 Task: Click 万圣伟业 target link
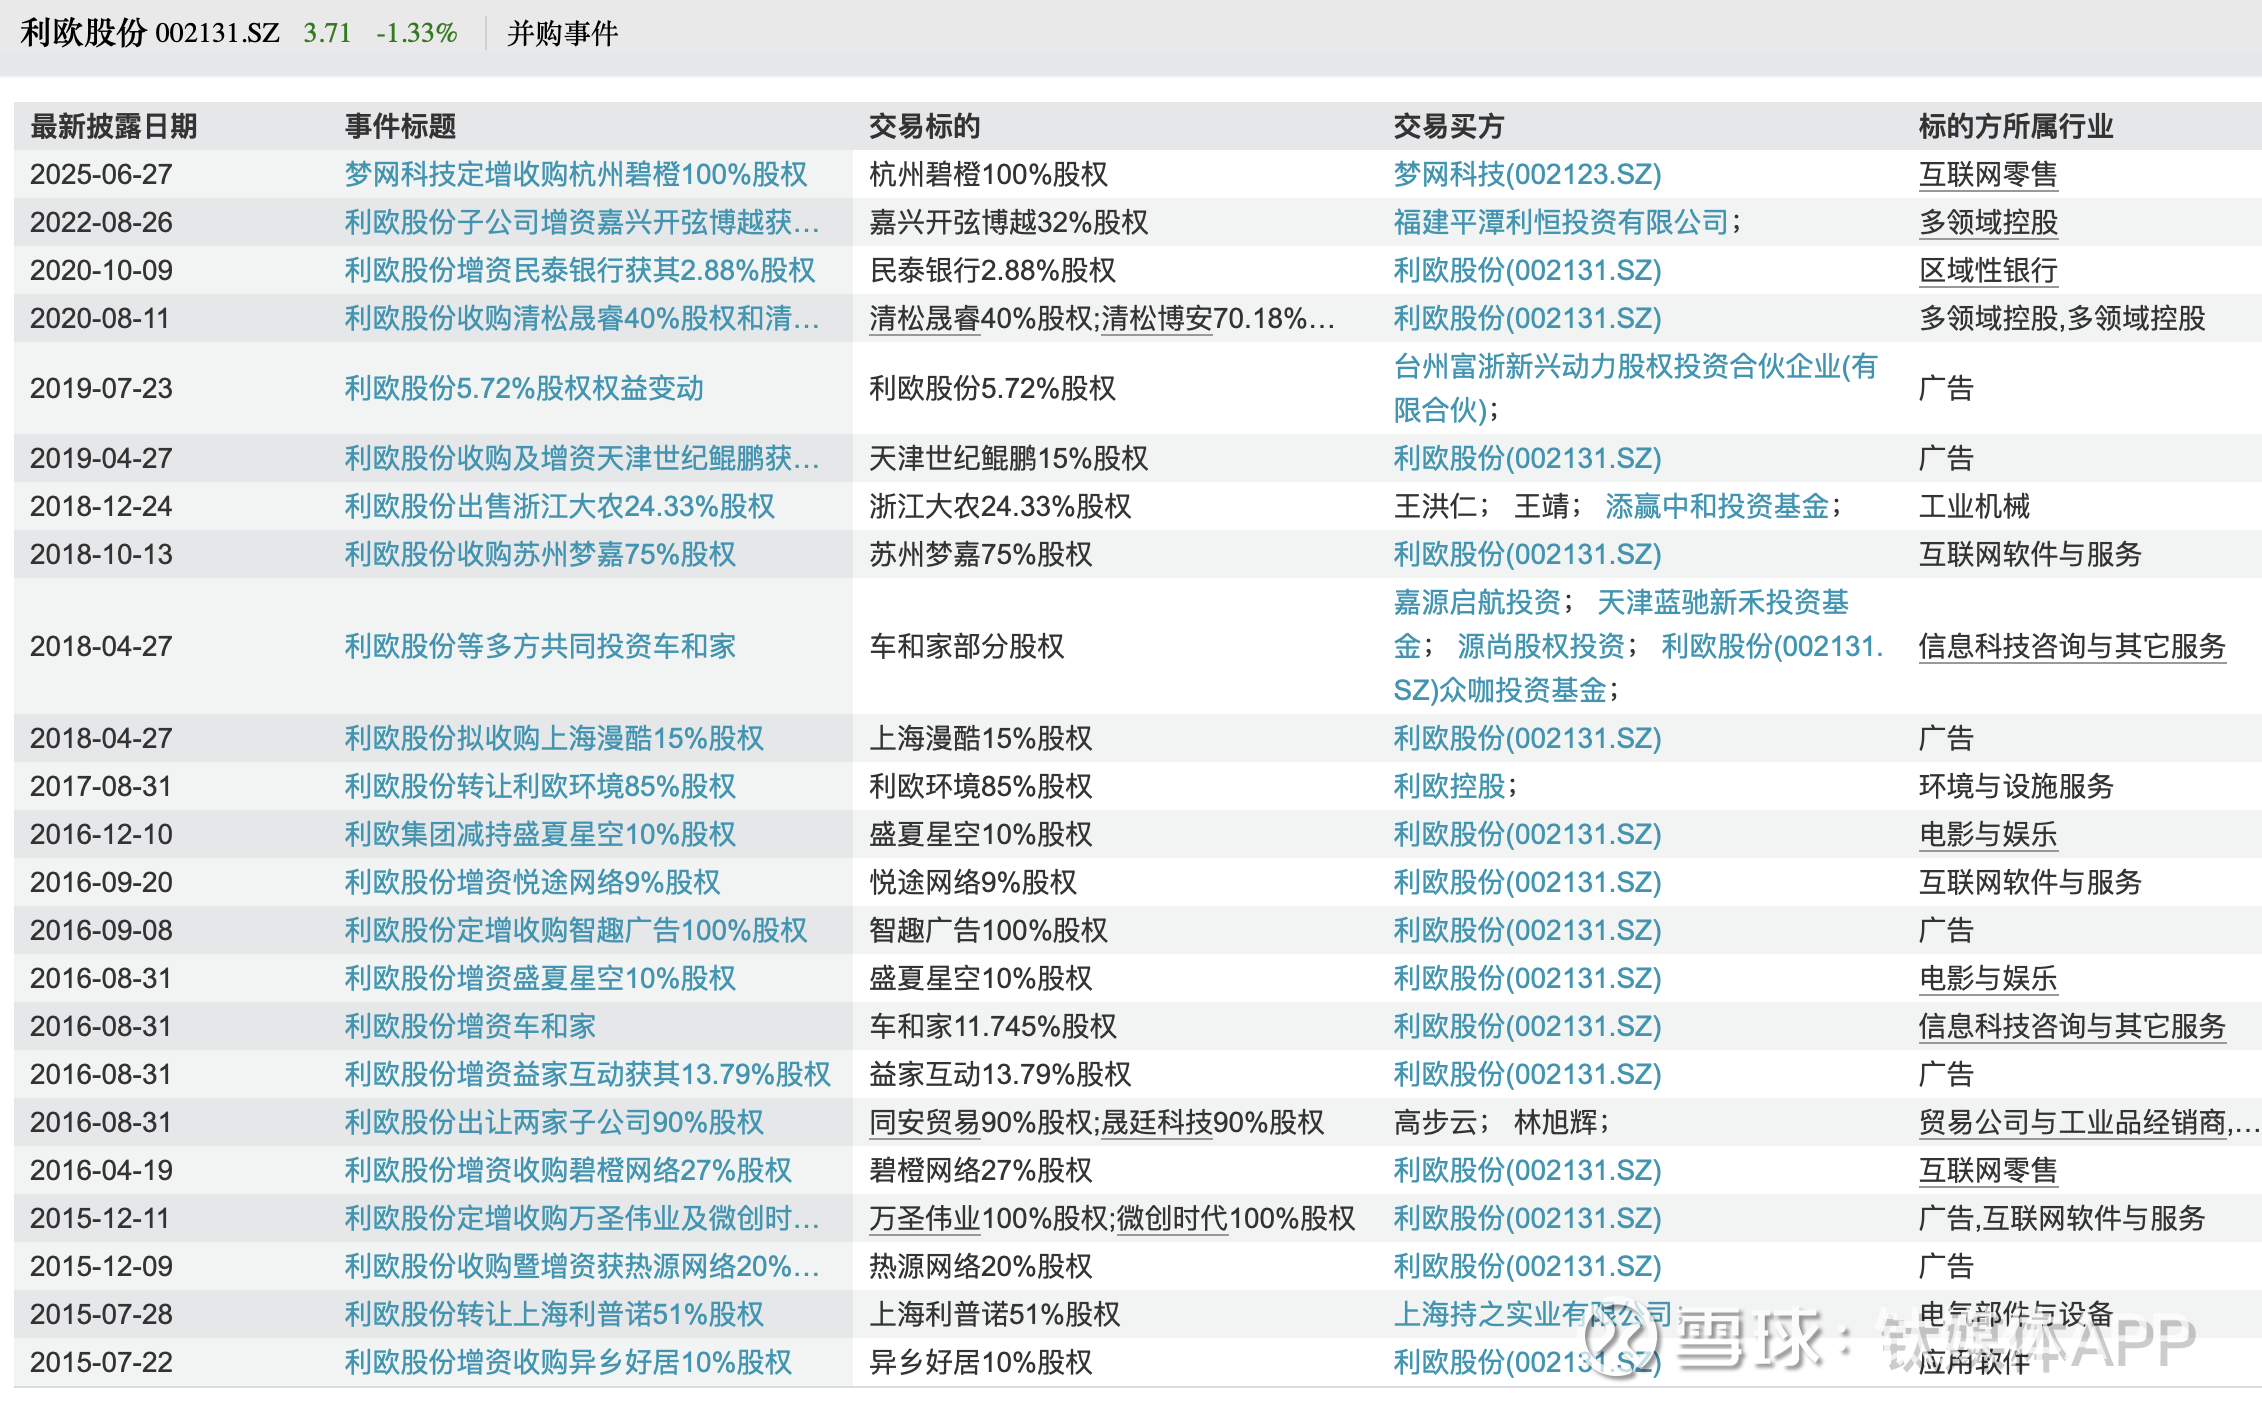(x=924, y=1218)
